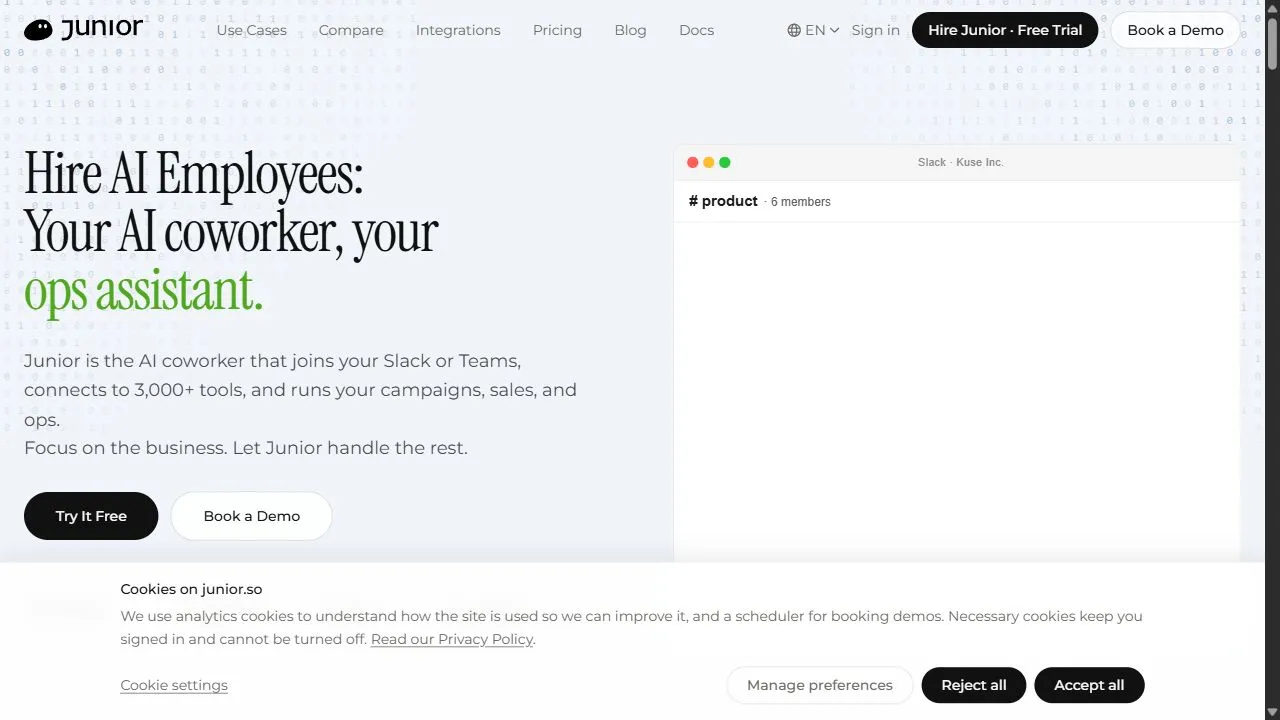
Task: Click the green 'ops assistant.' headline text
Action: [143, 291]
